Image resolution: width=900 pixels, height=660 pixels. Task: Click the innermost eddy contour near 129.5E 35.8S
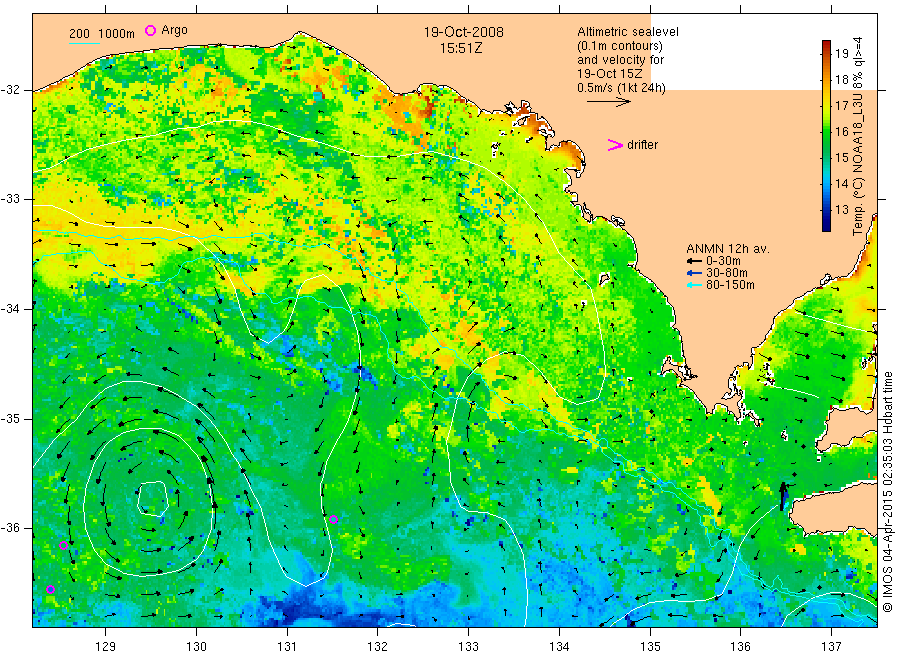(152, 498)
